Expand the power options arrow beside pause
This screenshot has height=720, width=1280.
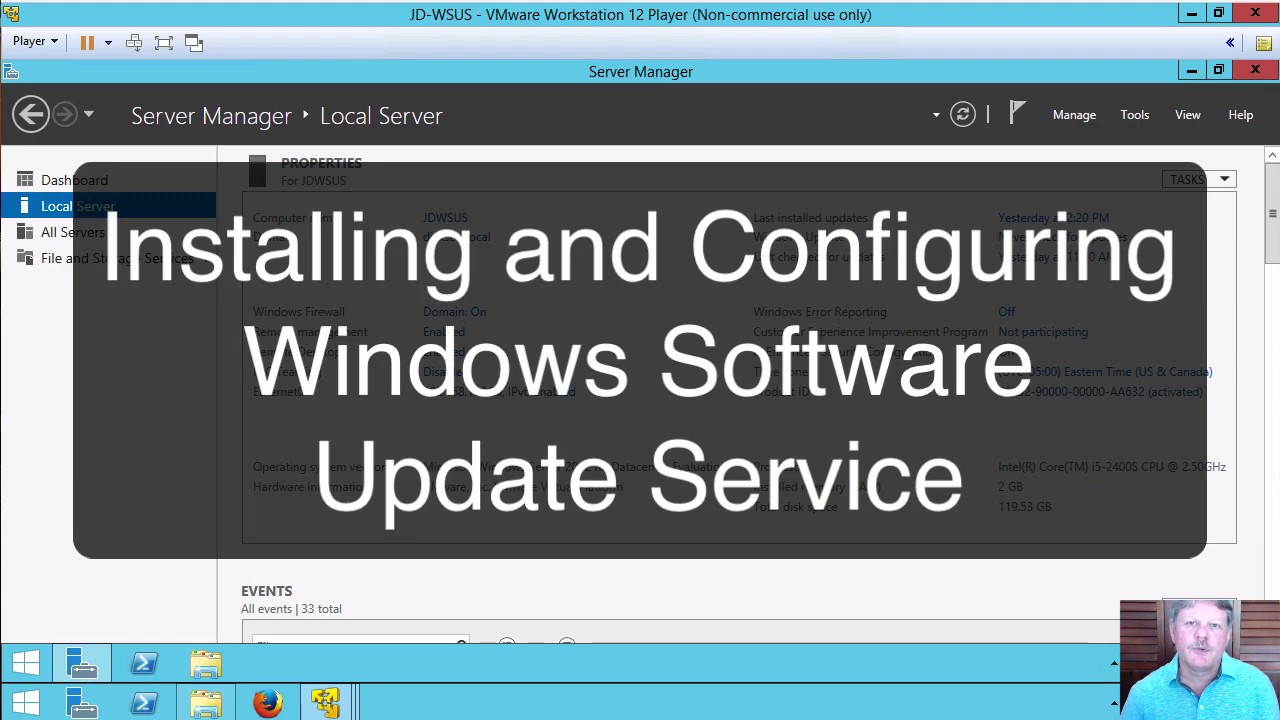(108, 43)
